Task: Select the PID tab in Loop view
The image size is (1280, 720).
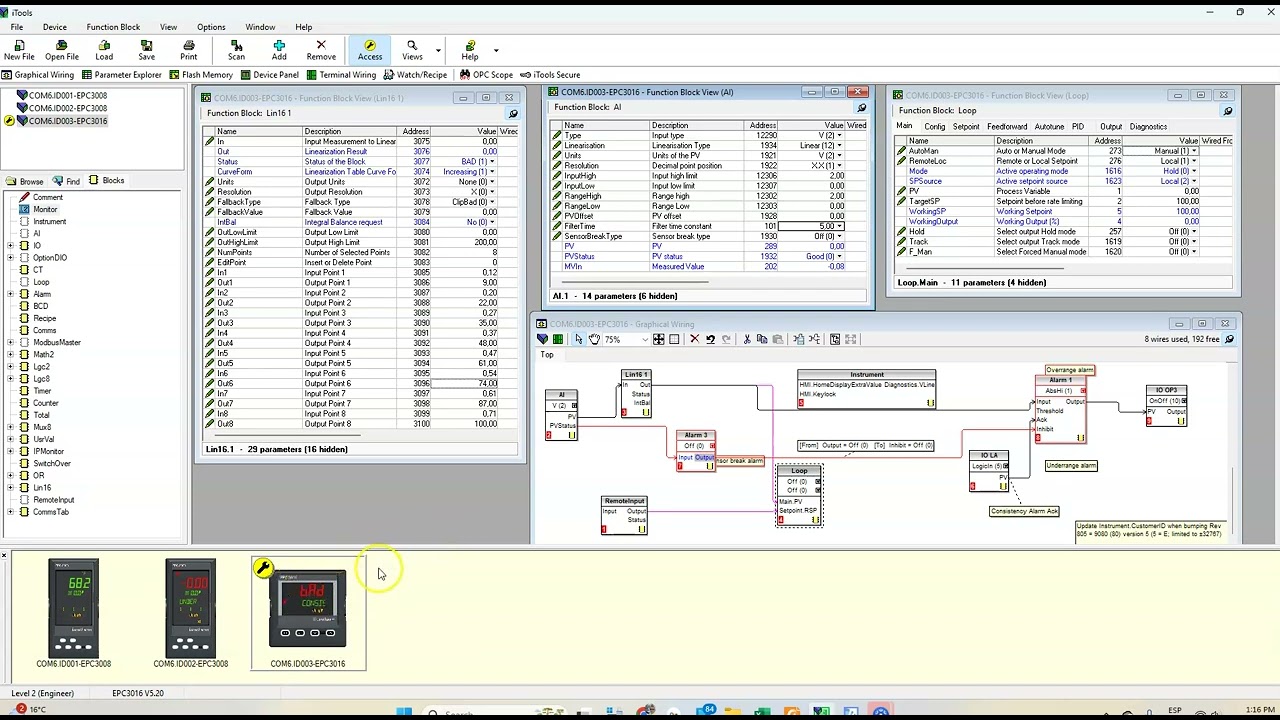Action: tap(1078, 127)
